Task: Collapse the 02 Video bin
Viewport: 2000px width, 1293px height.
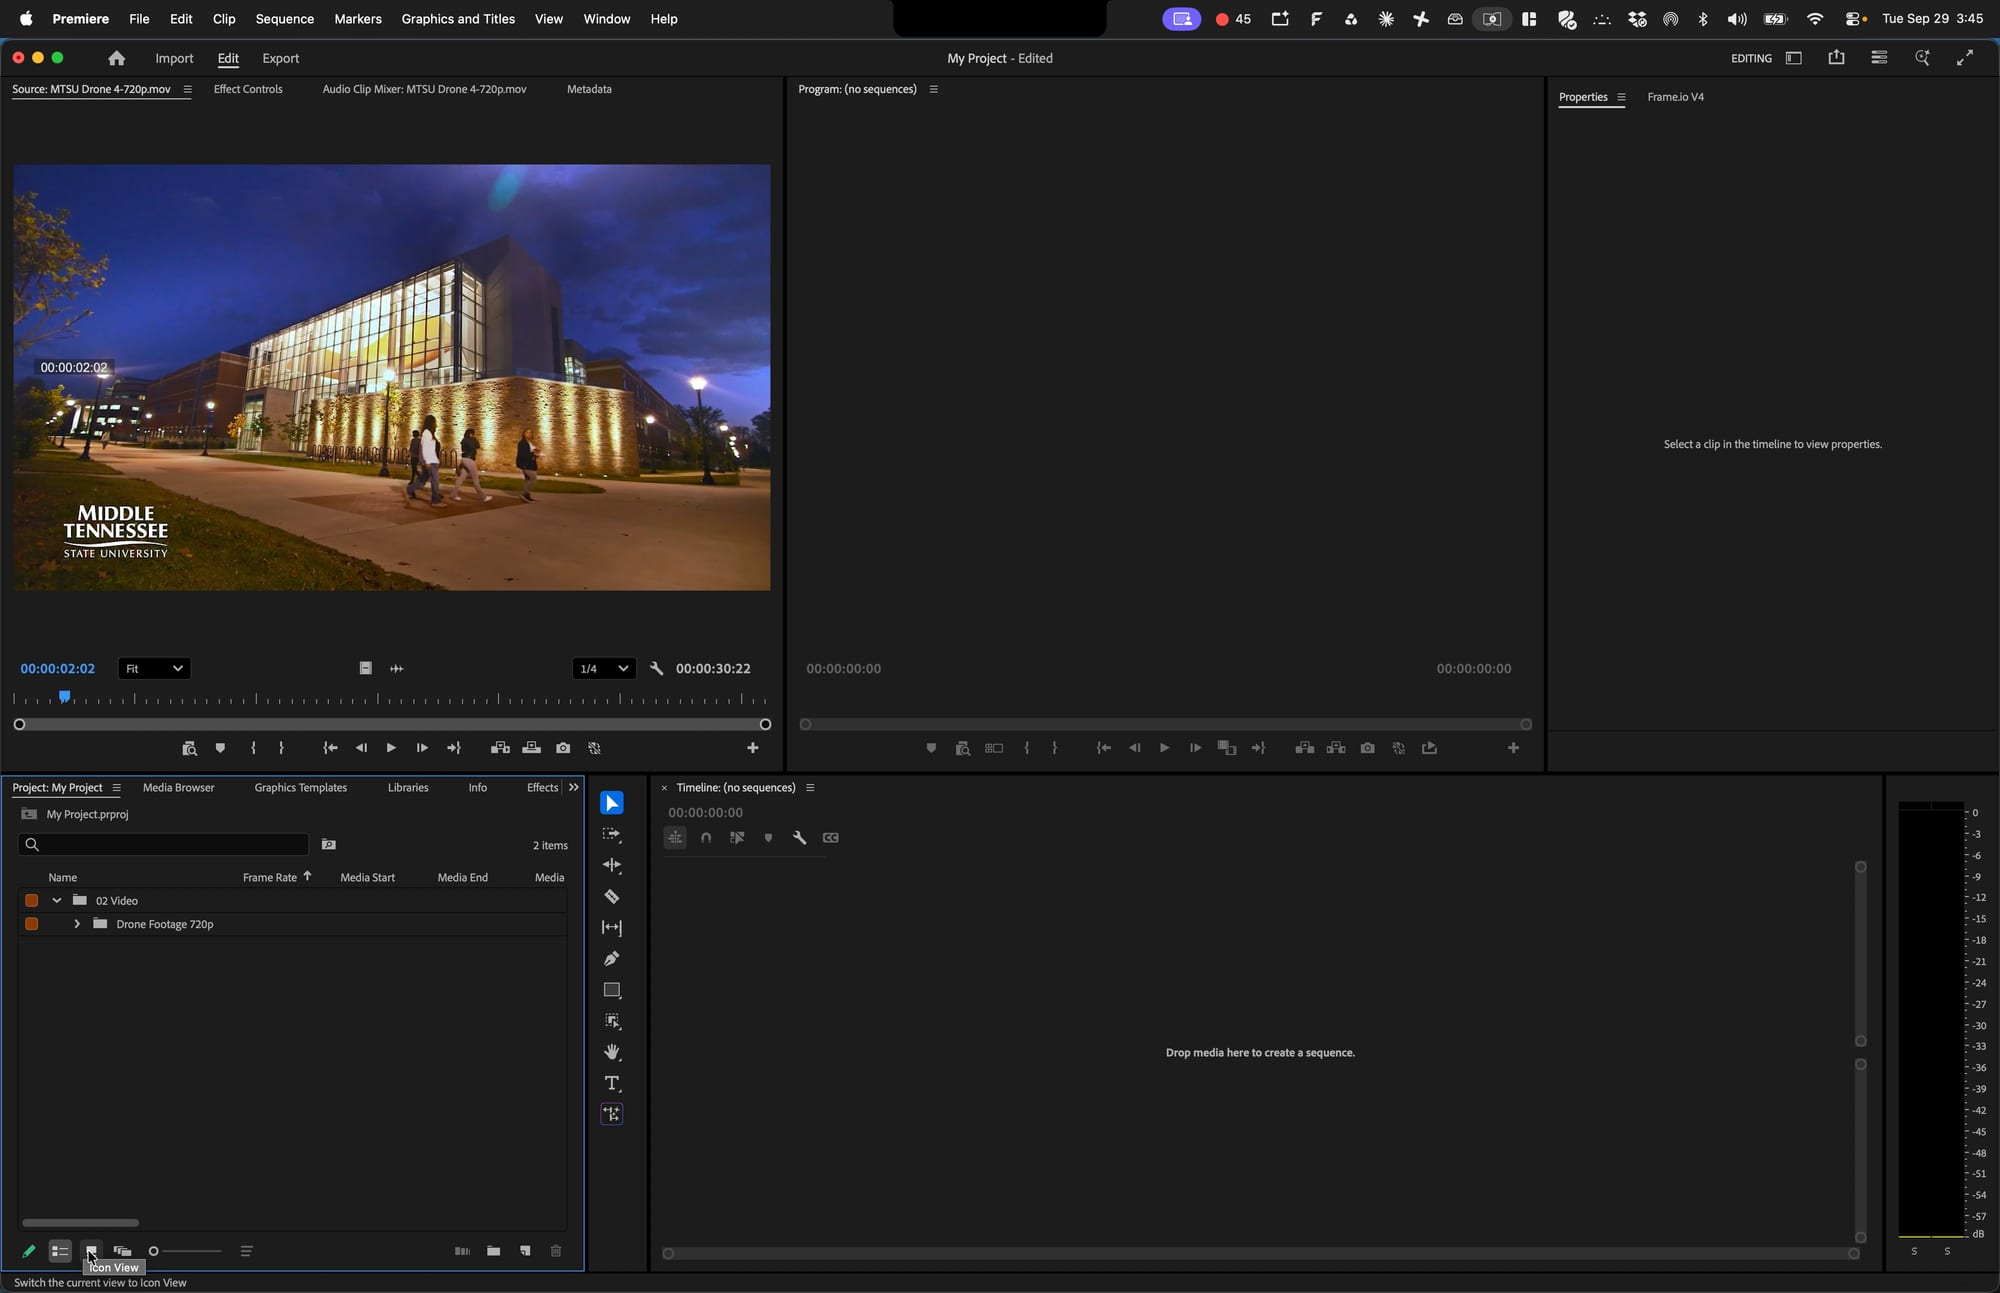Action: [57, 901]
